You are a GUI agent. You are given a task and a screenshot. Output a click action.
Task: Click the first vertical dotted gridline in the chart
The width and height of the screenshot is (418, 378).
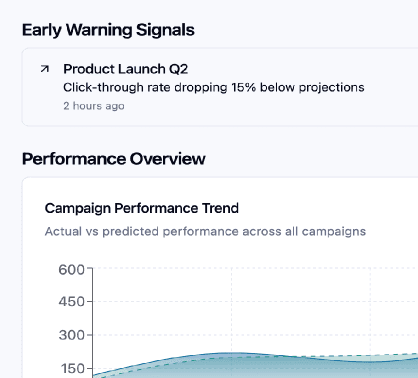click(x=231, y=310)
